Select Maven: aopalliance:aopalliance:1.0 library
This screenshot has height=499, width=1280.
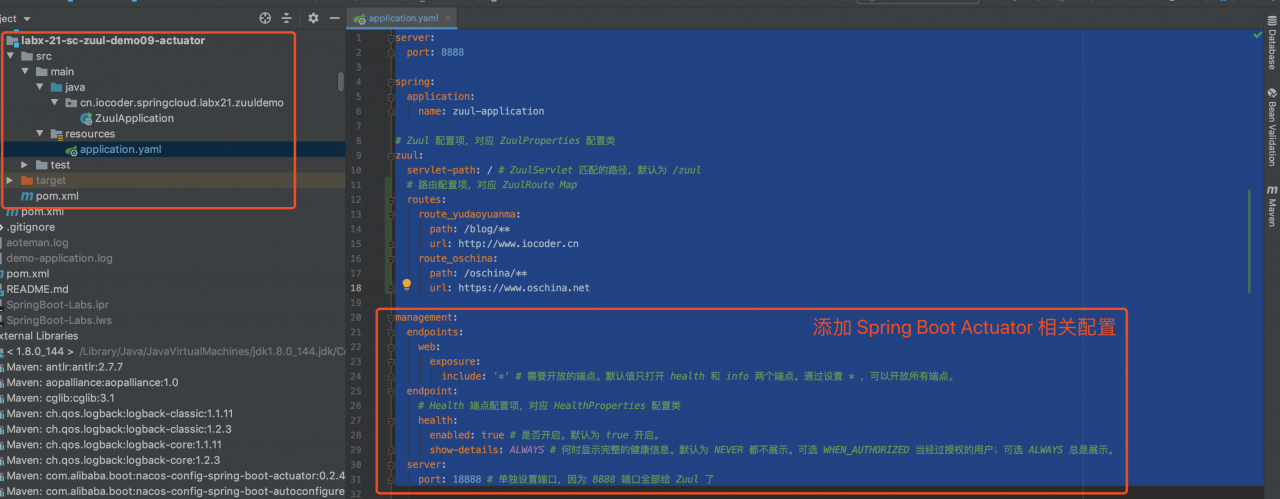tap(92, 382)
